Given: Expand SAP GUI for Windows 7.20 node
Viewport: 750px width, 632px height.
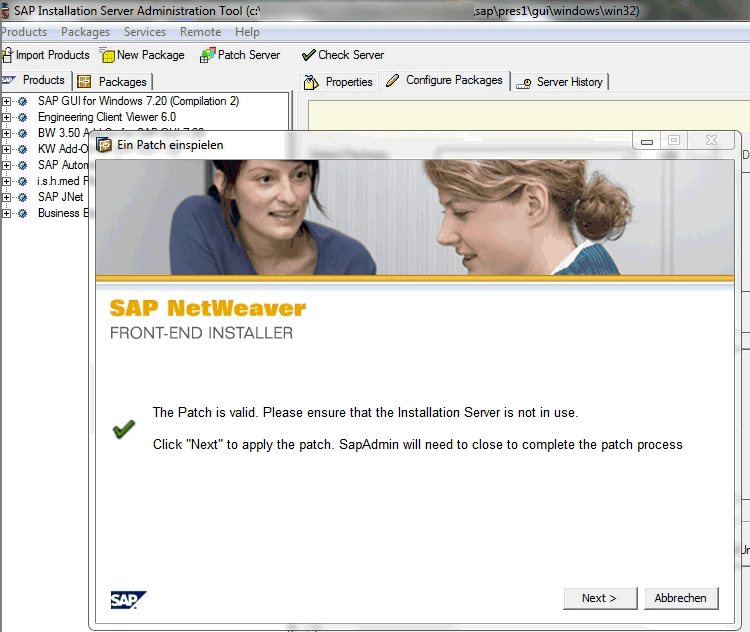Looking at the screenshot, I should coord(6,101).
